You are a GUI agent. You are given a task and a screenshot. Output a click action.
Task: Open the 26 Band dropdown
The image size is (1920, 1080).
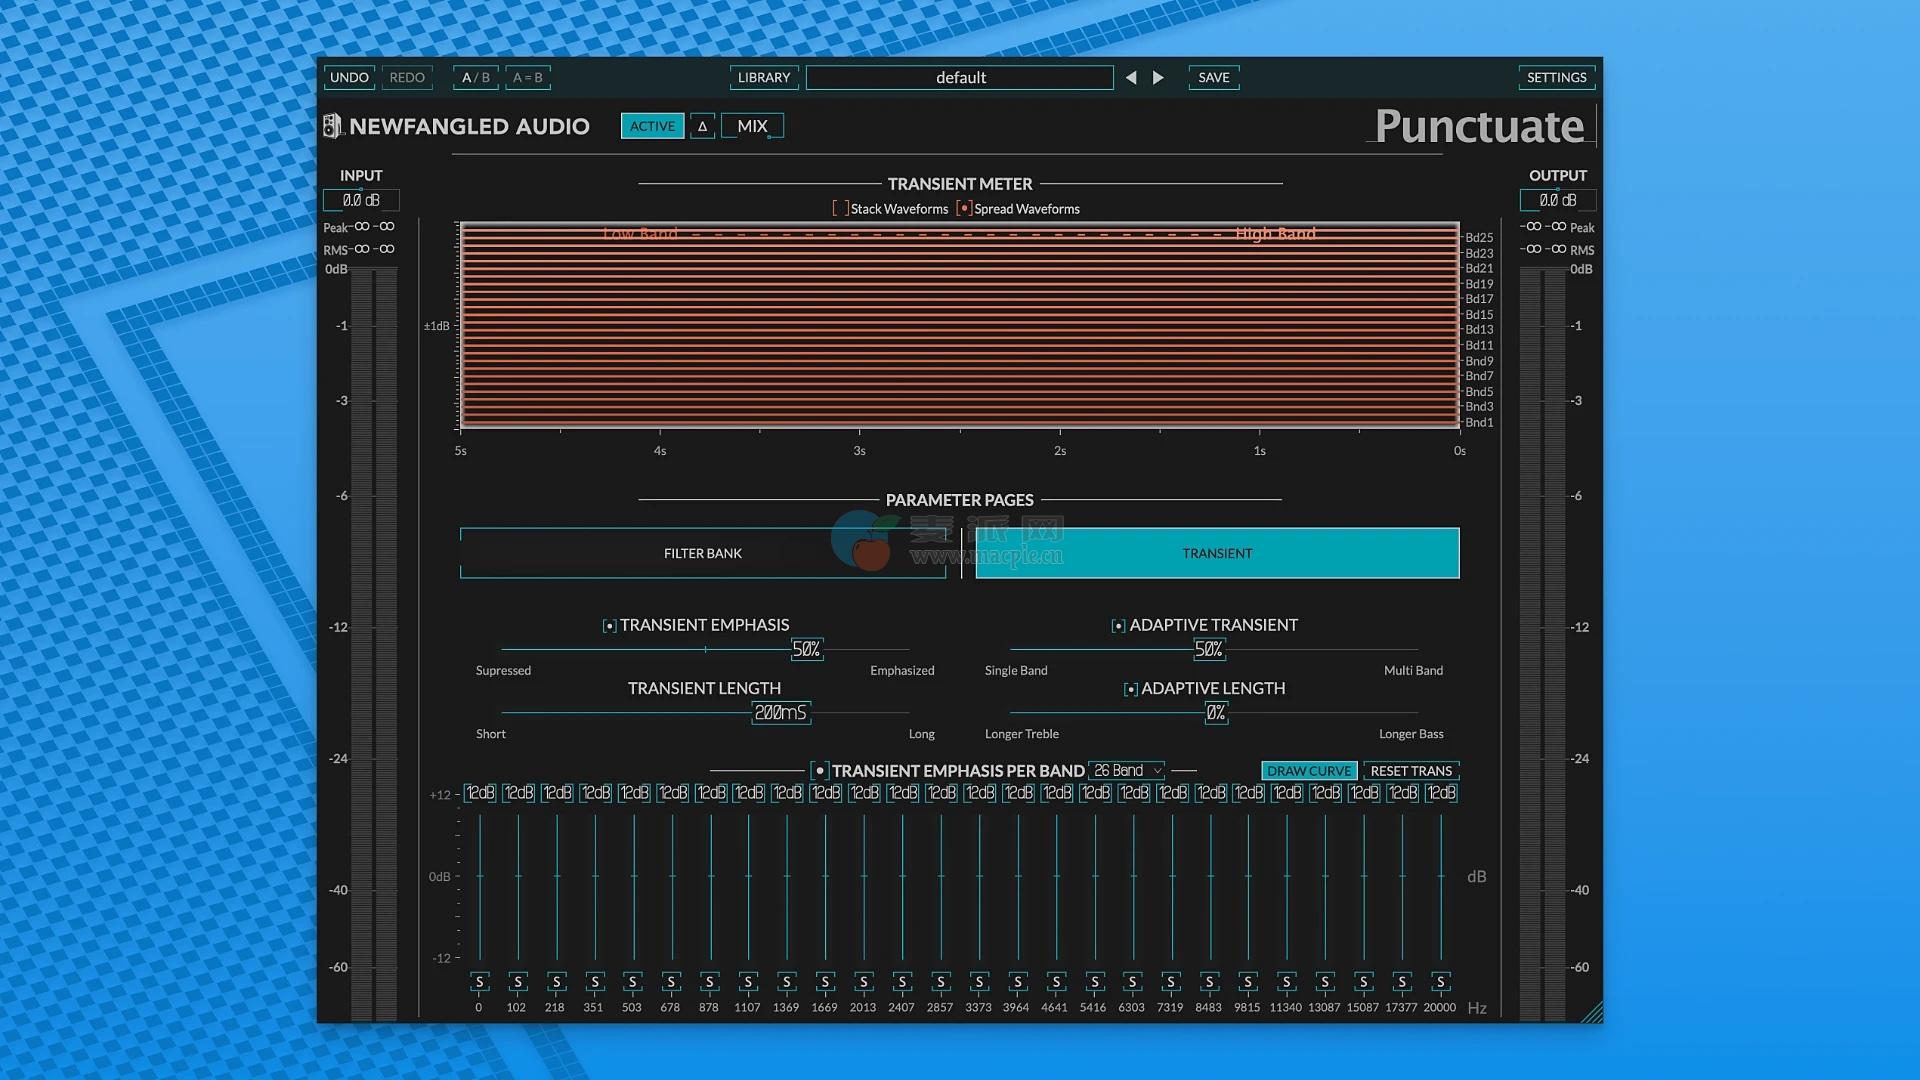click(x=1126, y=771)
